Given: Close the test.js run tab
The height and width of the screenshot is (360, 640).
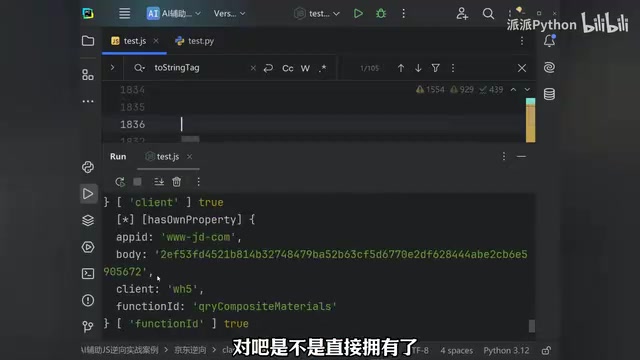Looking at the screenshot, I should [189, 157].
